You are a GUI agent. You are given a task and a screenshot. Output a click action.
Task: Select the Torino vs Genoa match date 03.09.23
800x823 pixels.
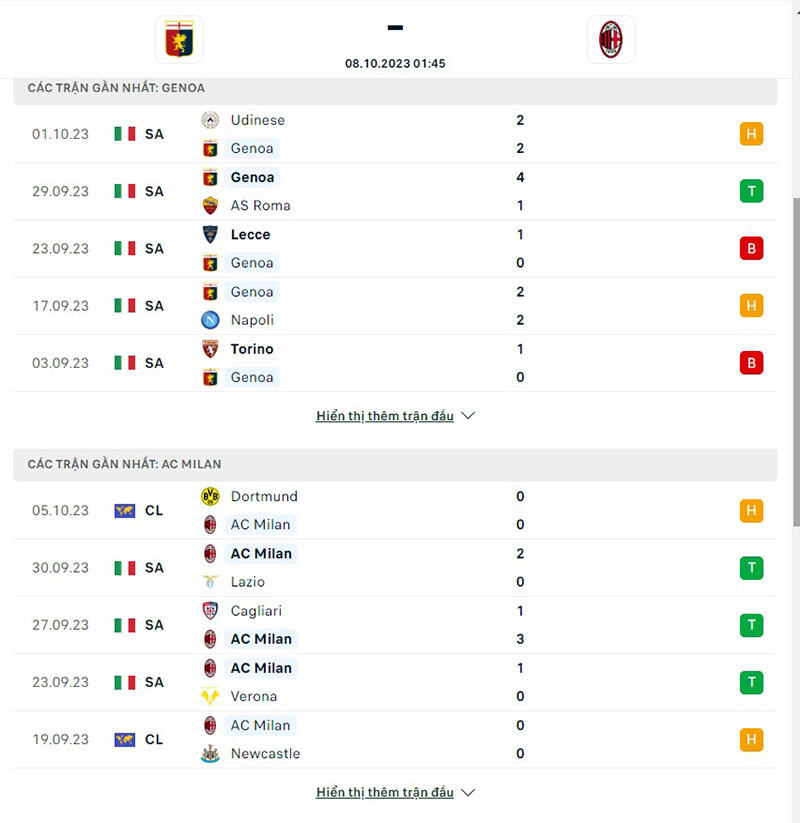point(60,363)
